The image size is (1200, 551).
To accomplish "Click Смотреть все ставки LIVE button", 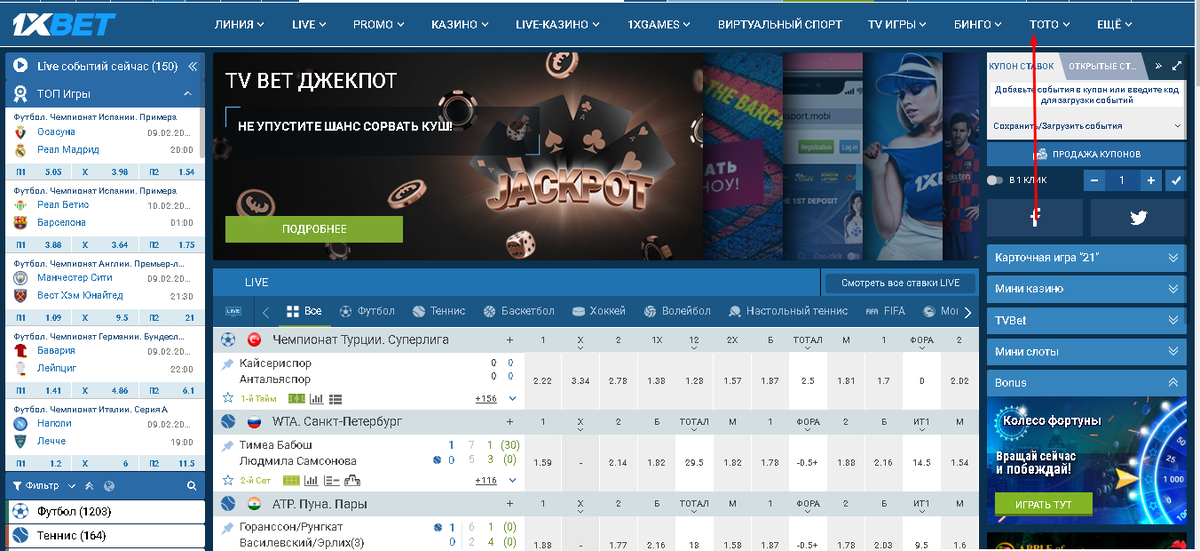I will coord(901,283).
